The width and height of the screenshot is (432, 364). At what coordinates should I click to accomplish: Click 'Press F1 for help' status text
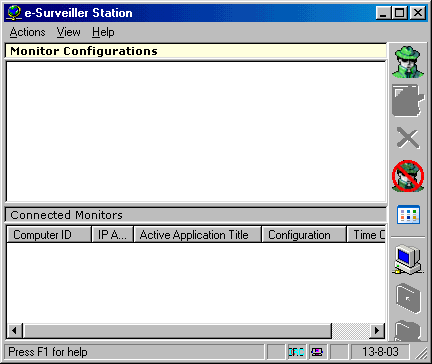click(x=48, y=352)
